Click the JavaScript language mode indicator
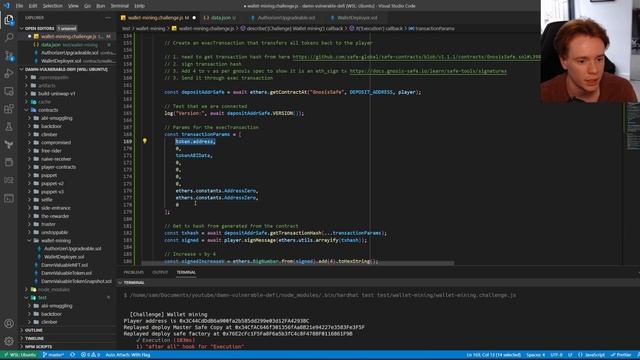Viewport: 640px width, 360px height. (x=591, y=355)
